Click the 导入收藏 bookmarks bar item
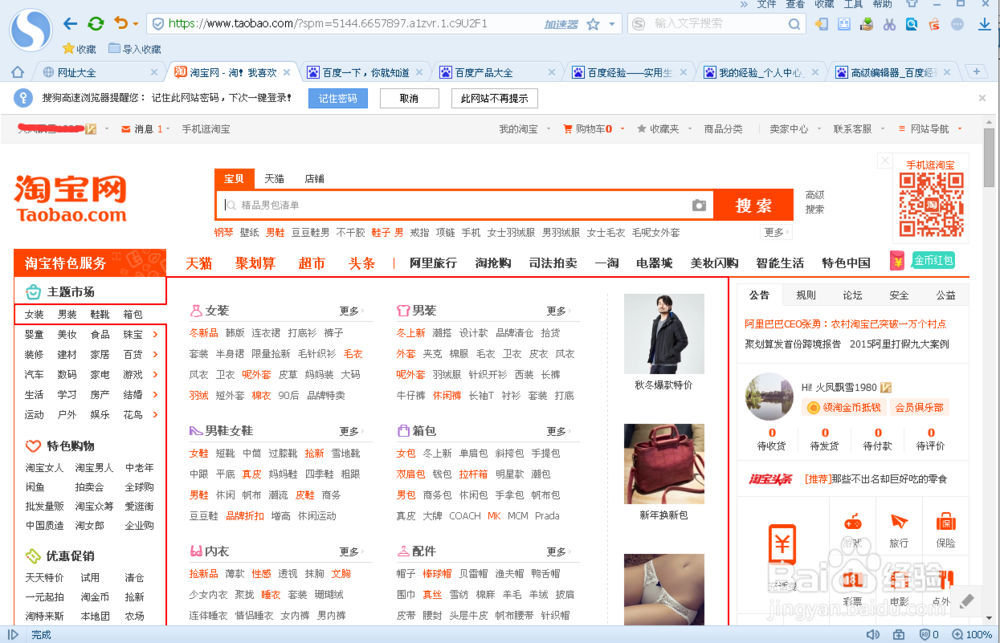The image size is (1000, 643). (135, 49)
